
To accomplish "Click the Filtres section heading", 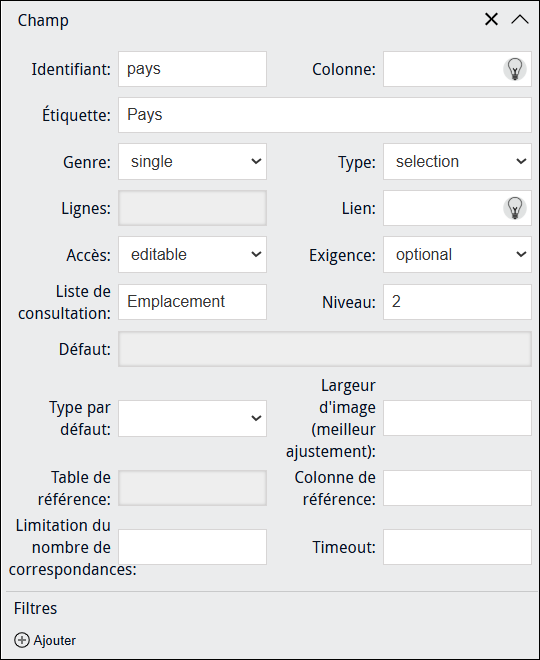I will (35, 608).
